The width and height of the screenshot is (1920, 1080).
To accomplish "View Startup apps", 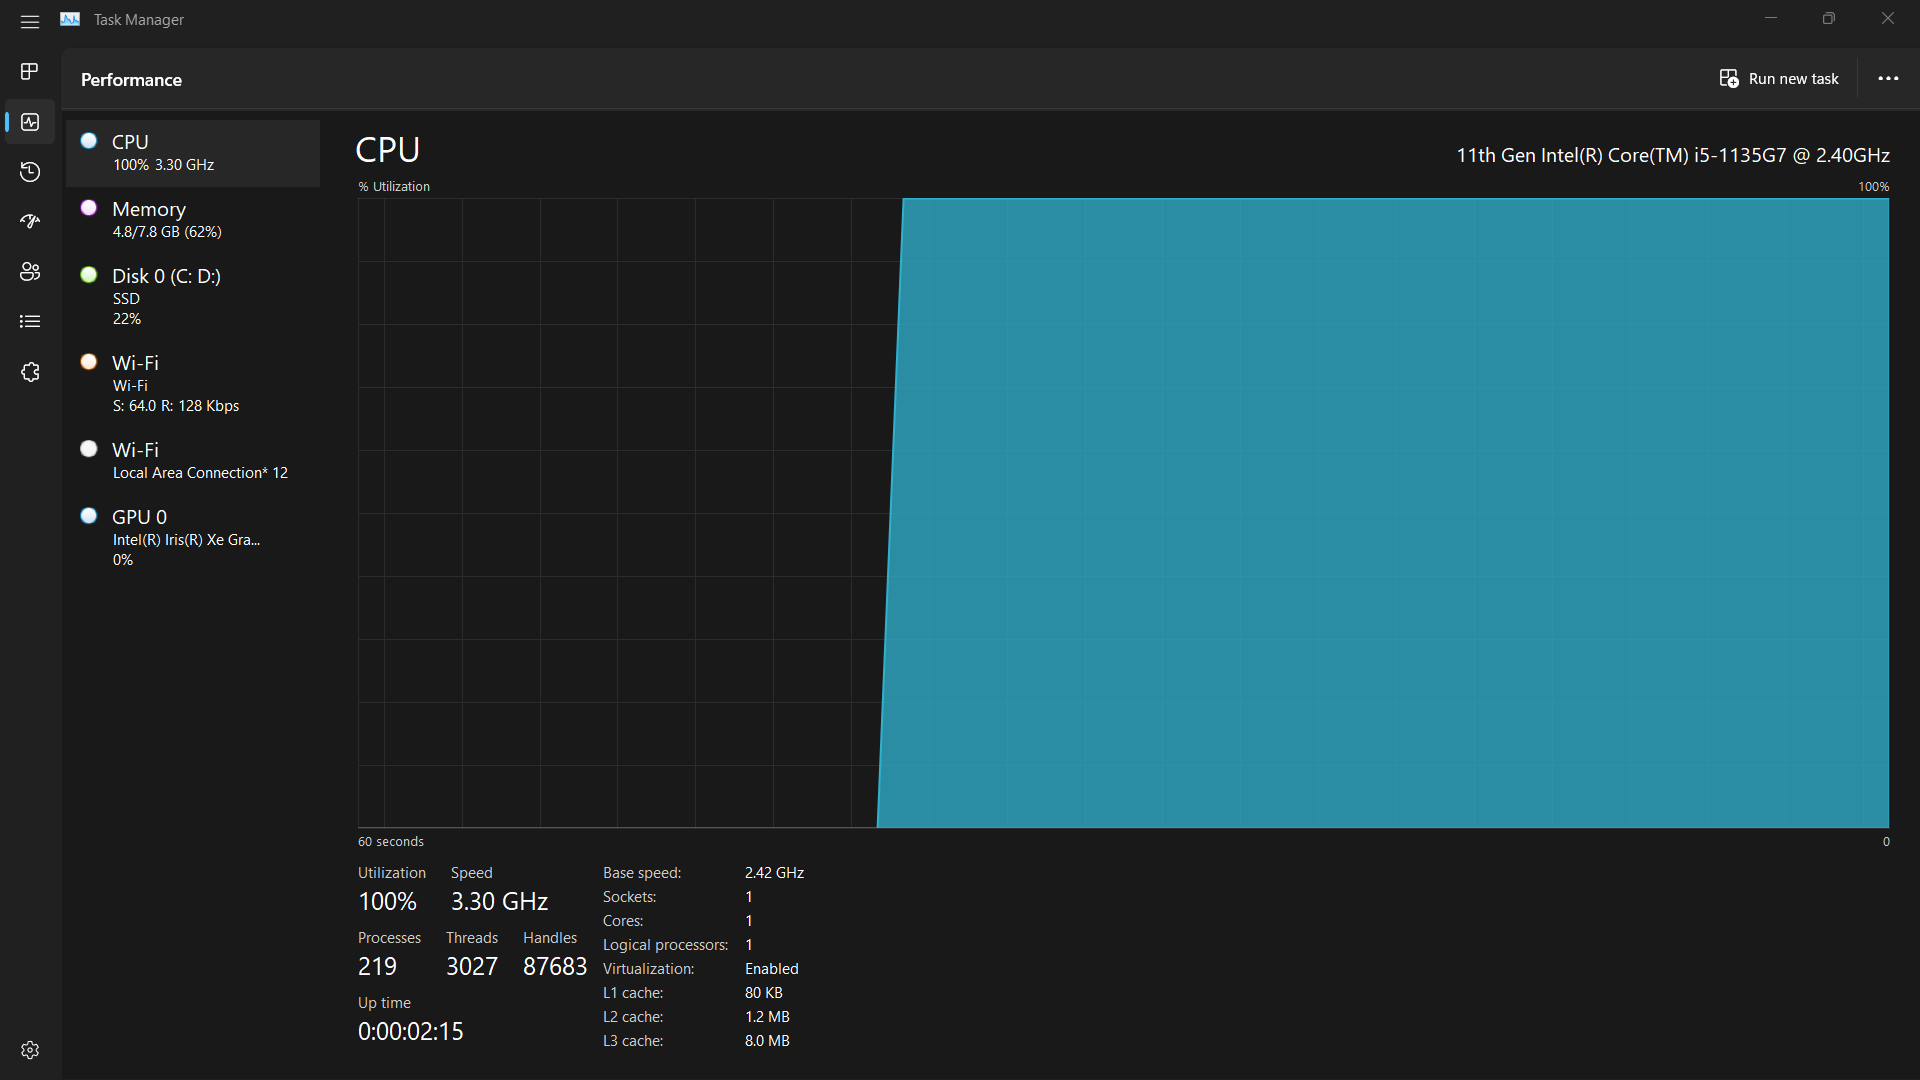I will coord(30,221).
